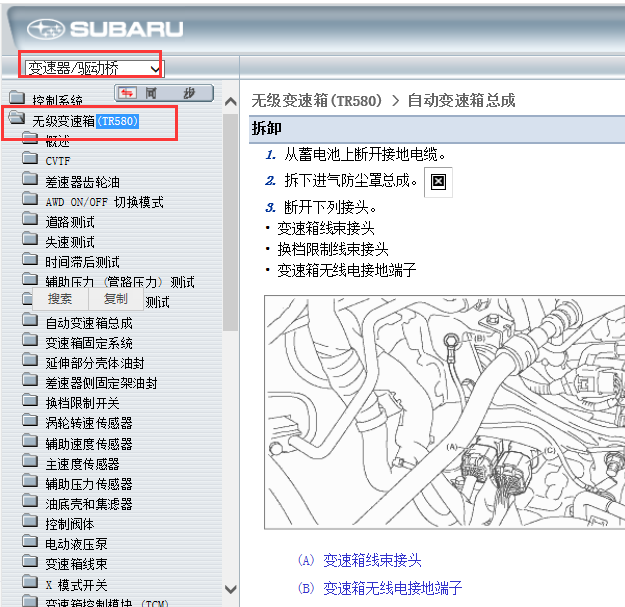Open 电动液压泵 entry
The image size is (625, 607).
pyautogui.click(x=76, y=544)
